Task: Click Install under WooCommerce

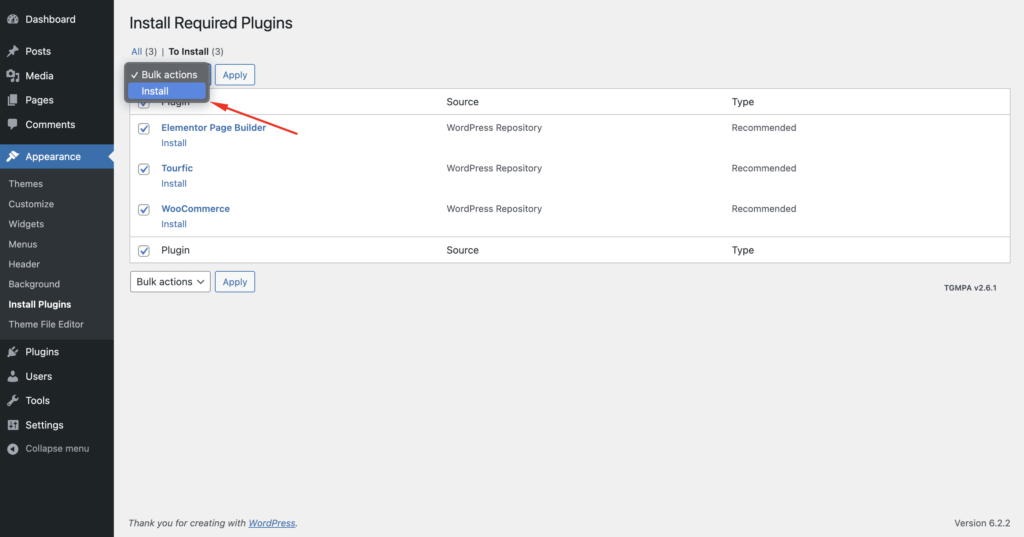Action: pyautogui.click(x=174, y=224)
